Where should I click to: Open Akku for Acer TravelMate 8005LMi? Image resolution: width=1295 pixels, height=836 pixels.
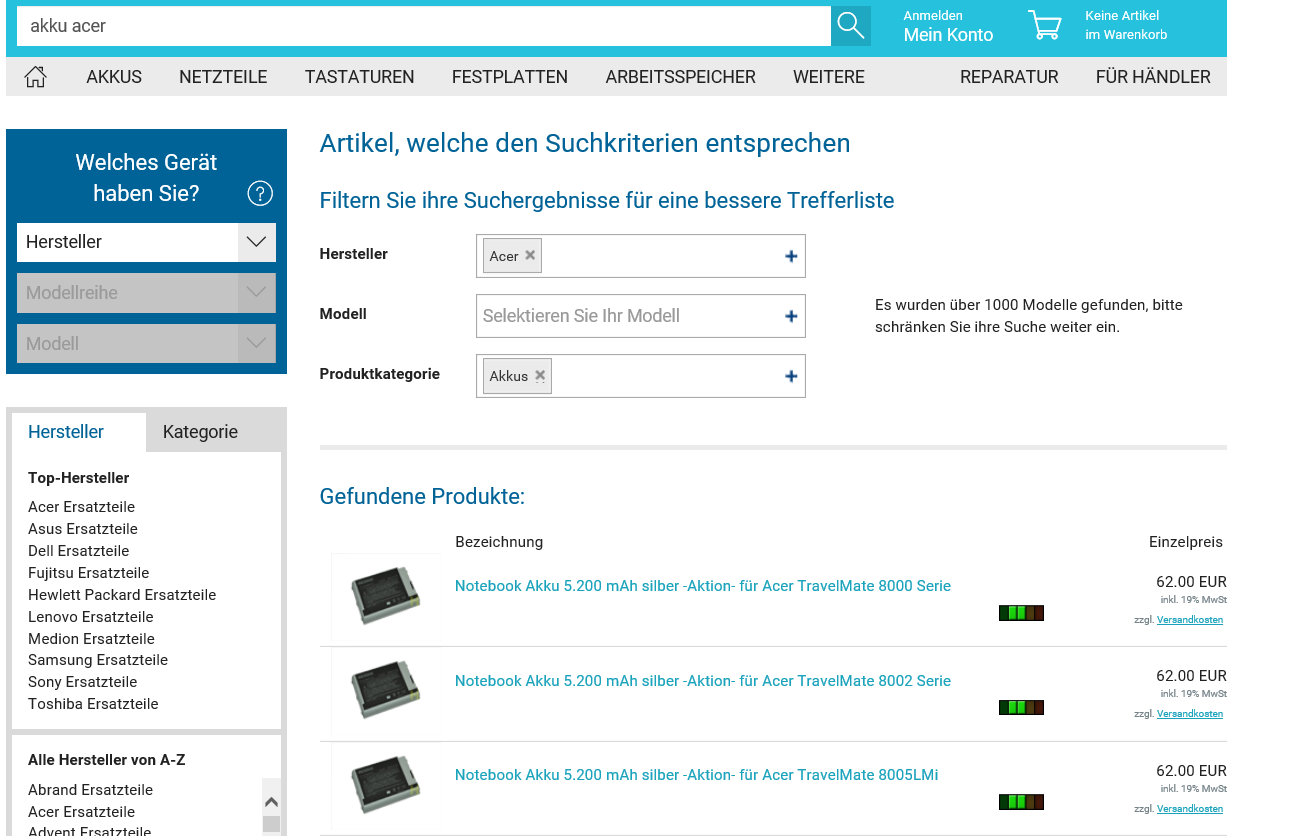click(697, 775)
